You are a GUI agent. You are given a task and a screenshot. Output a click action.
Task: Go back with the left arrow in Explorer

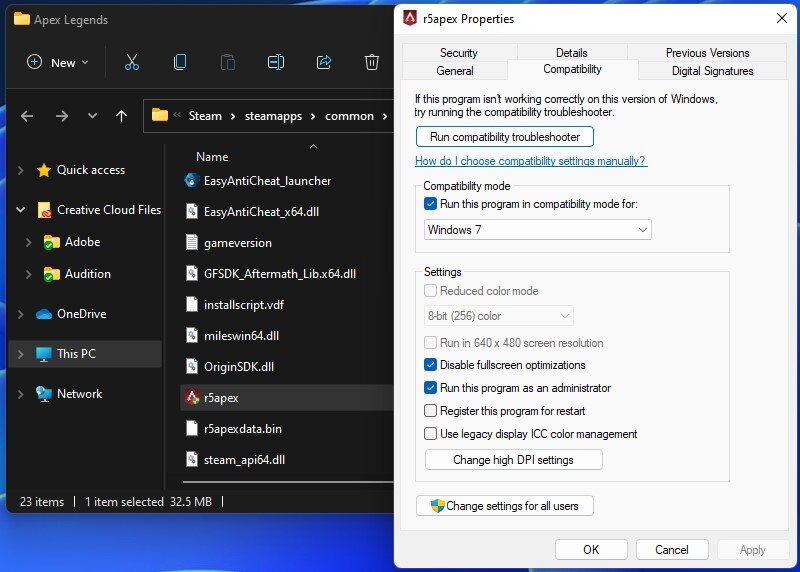click(x=27, y=116)
